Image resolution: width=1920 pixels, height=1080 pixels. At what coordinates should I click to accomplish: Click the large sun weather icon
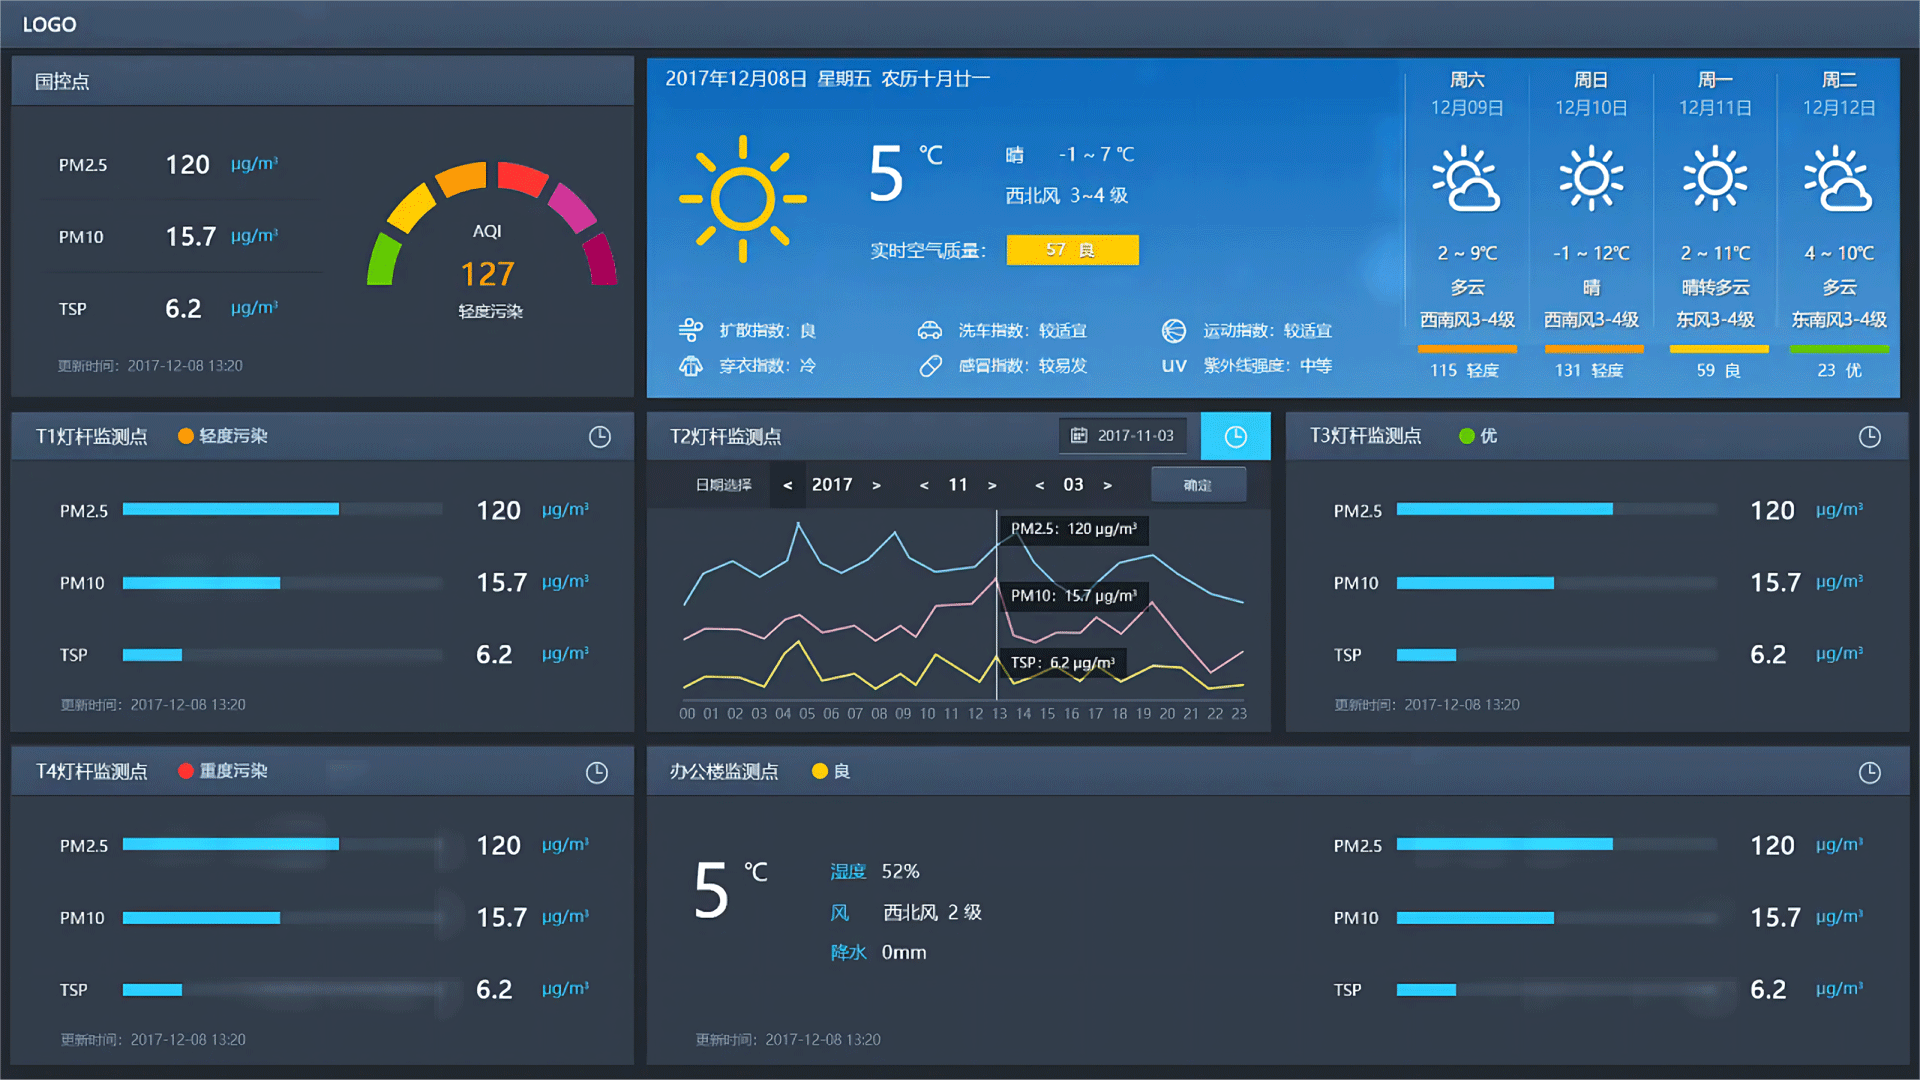tap(742, 199)
